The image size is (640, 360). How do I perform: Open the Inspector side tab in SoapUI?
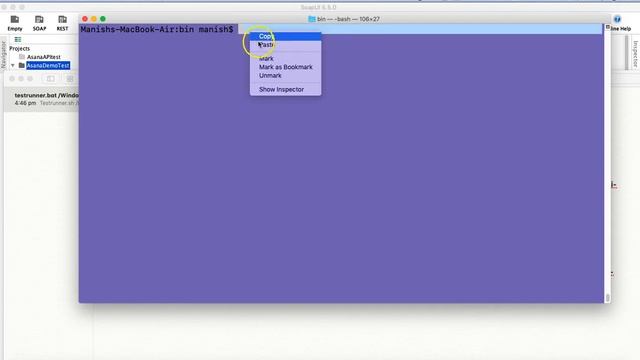tap(636, 54)
